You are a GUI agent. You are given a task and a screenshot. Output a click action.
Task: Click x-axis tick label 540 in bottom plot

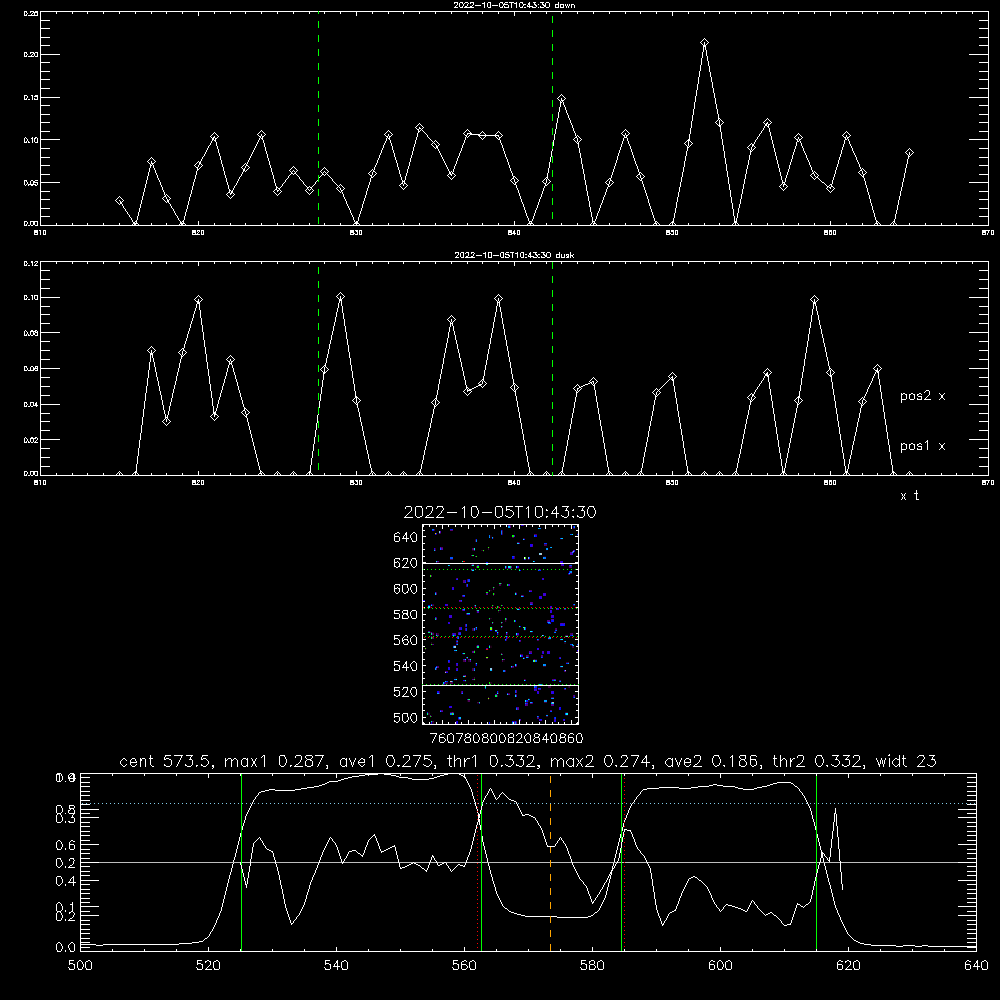click(336, 966)
